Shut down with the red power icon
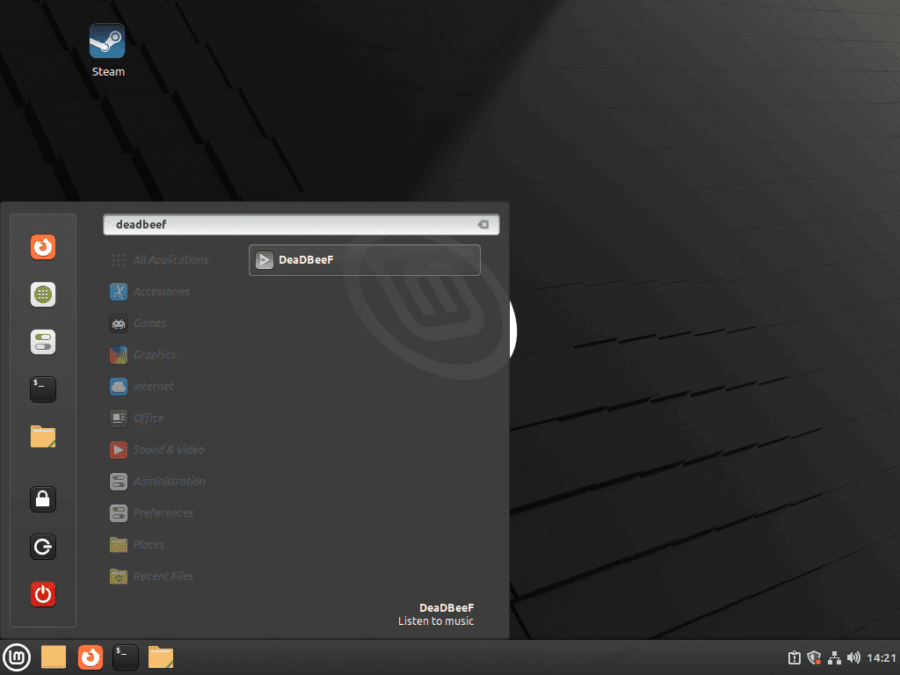This screenshot has width=900, height=675. coord(42,593)
